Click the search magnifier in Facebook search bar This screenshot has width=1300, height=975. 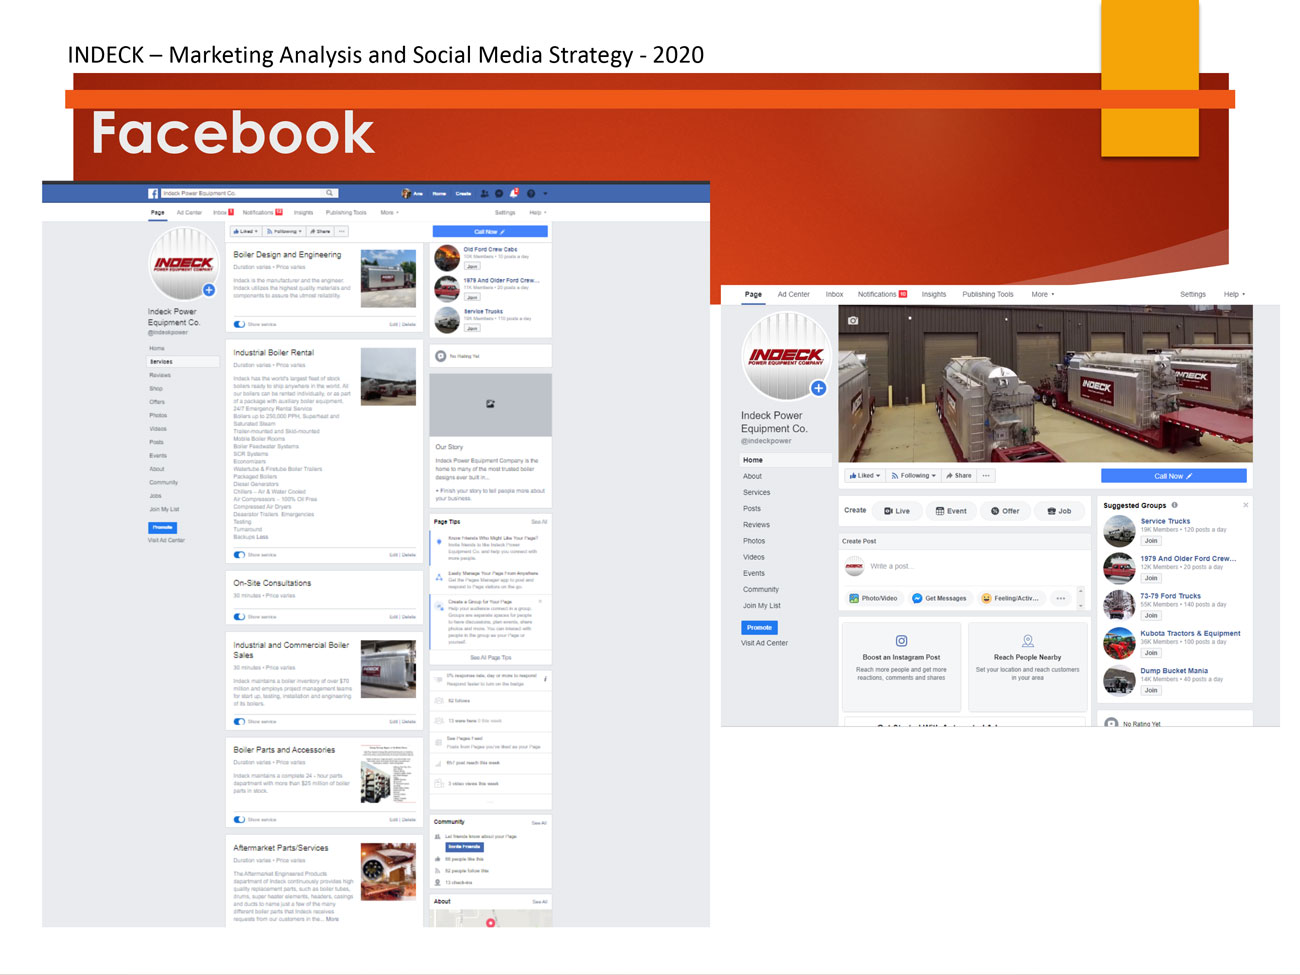(329, 193)
